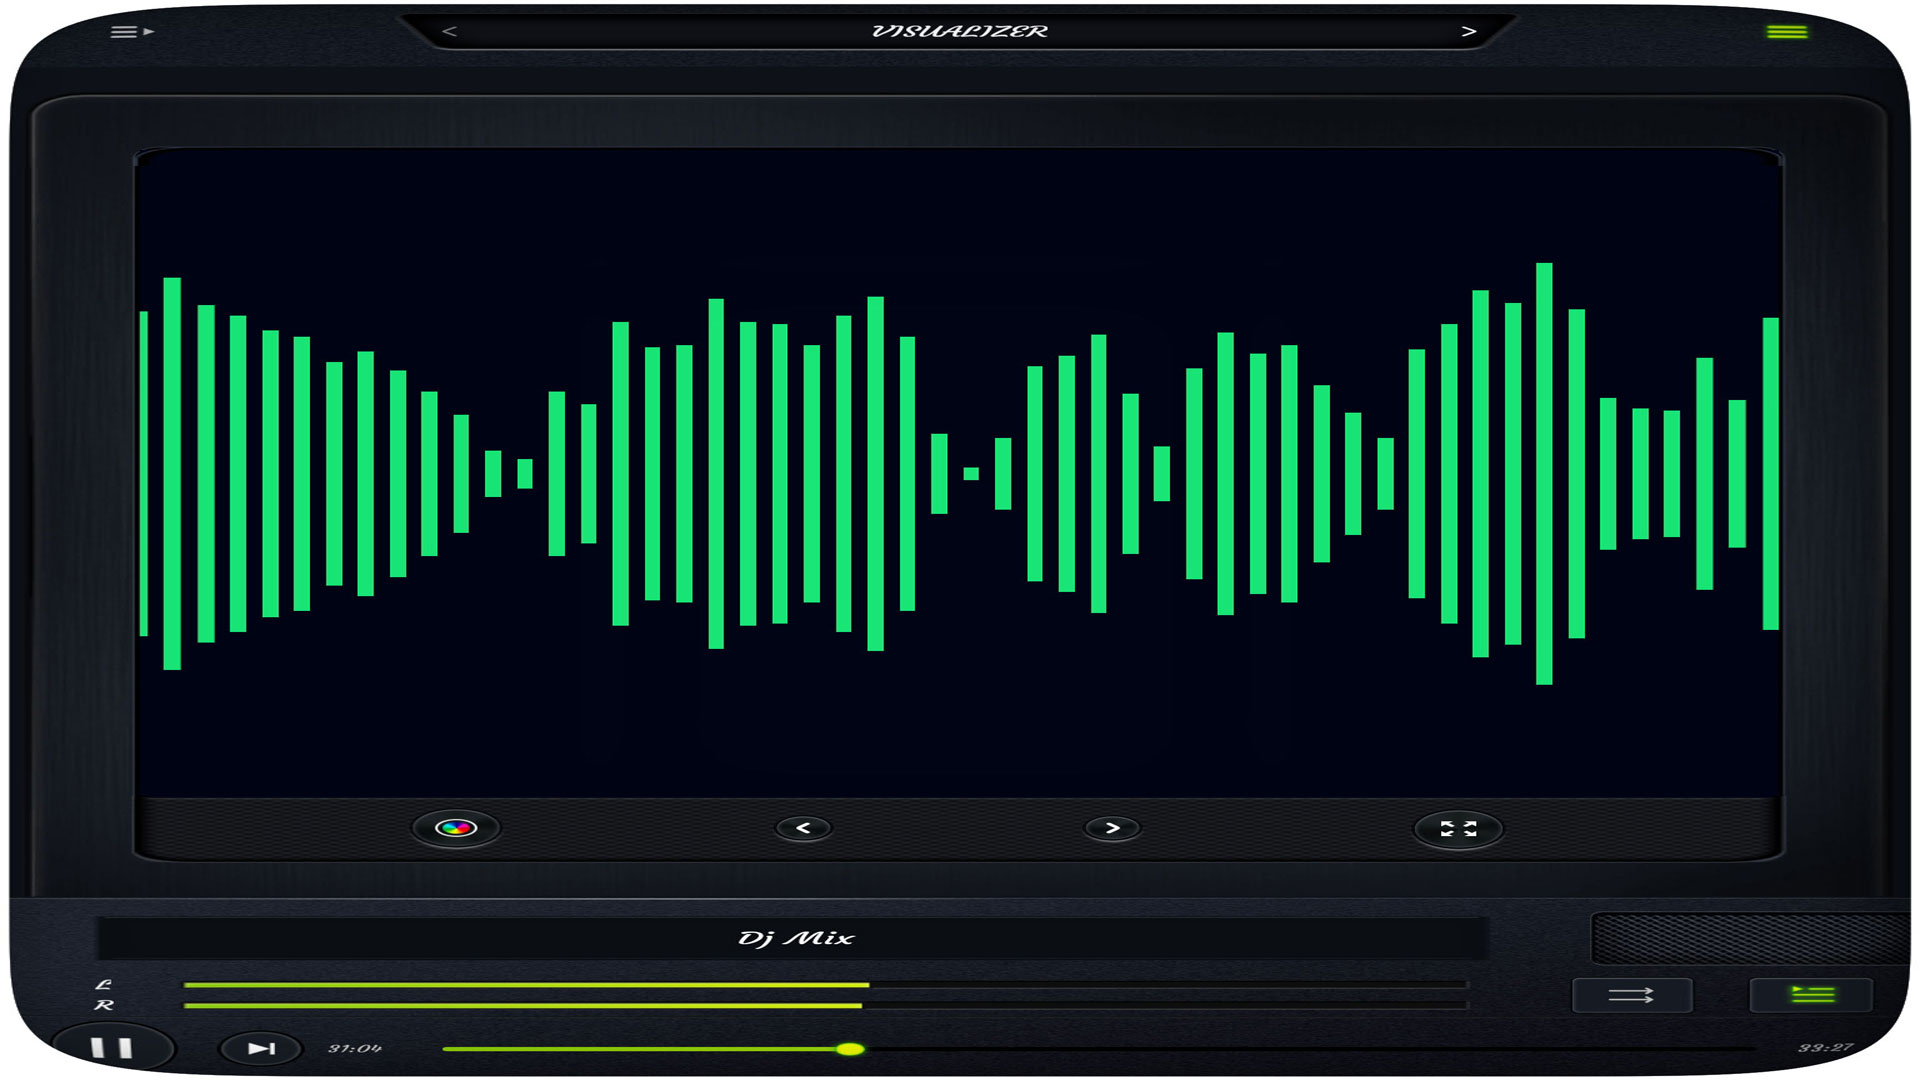
Task: Open the hamburger menu at top left
Action: pyautogui.click(x=126, y=31)
